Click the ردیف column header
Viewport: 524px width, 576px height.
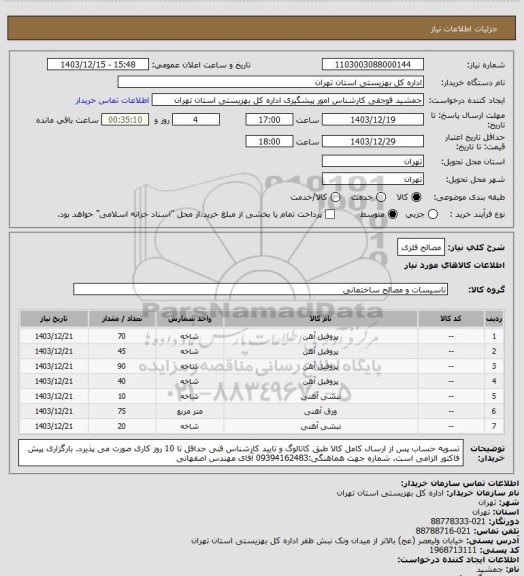pos(494,318)
